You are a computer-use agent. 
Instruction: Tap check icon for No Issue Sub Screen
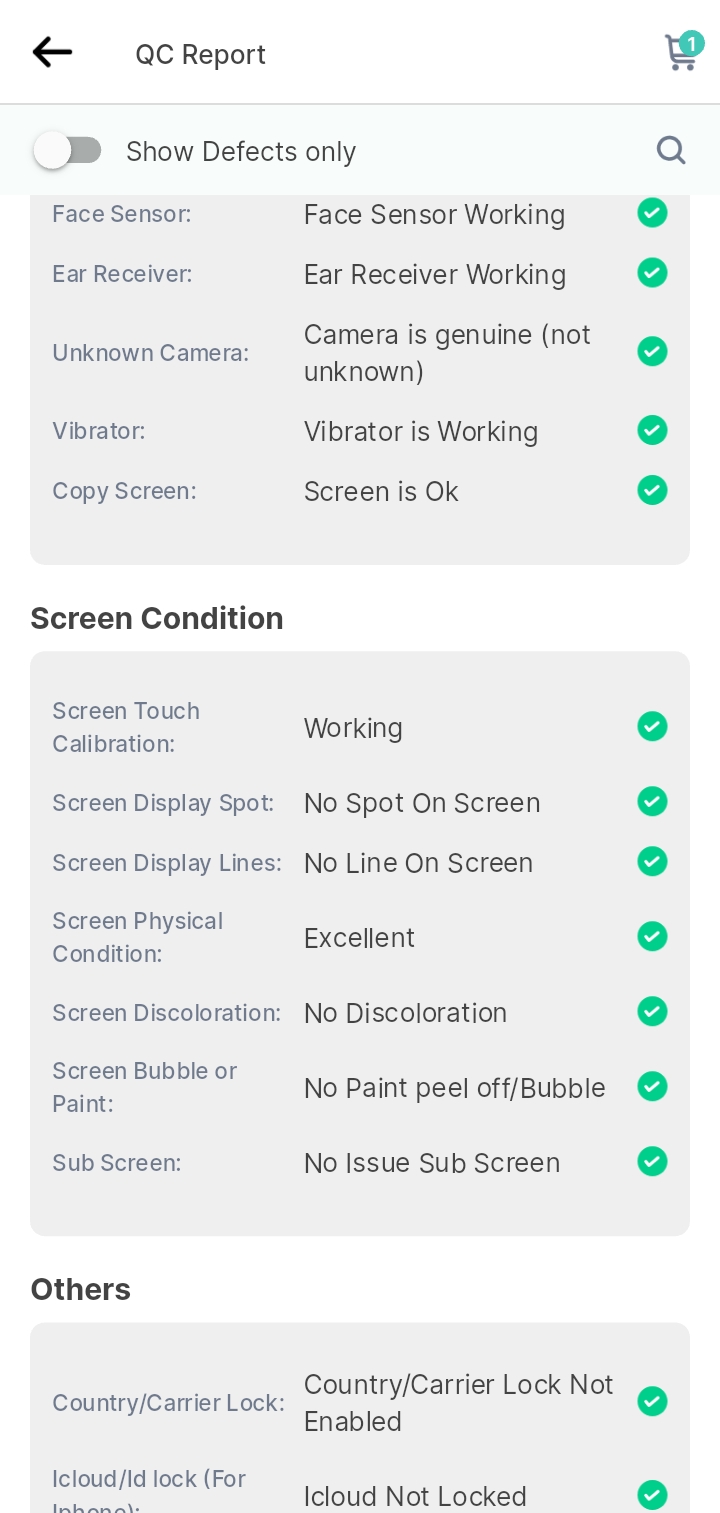(x=652, y=1162)
